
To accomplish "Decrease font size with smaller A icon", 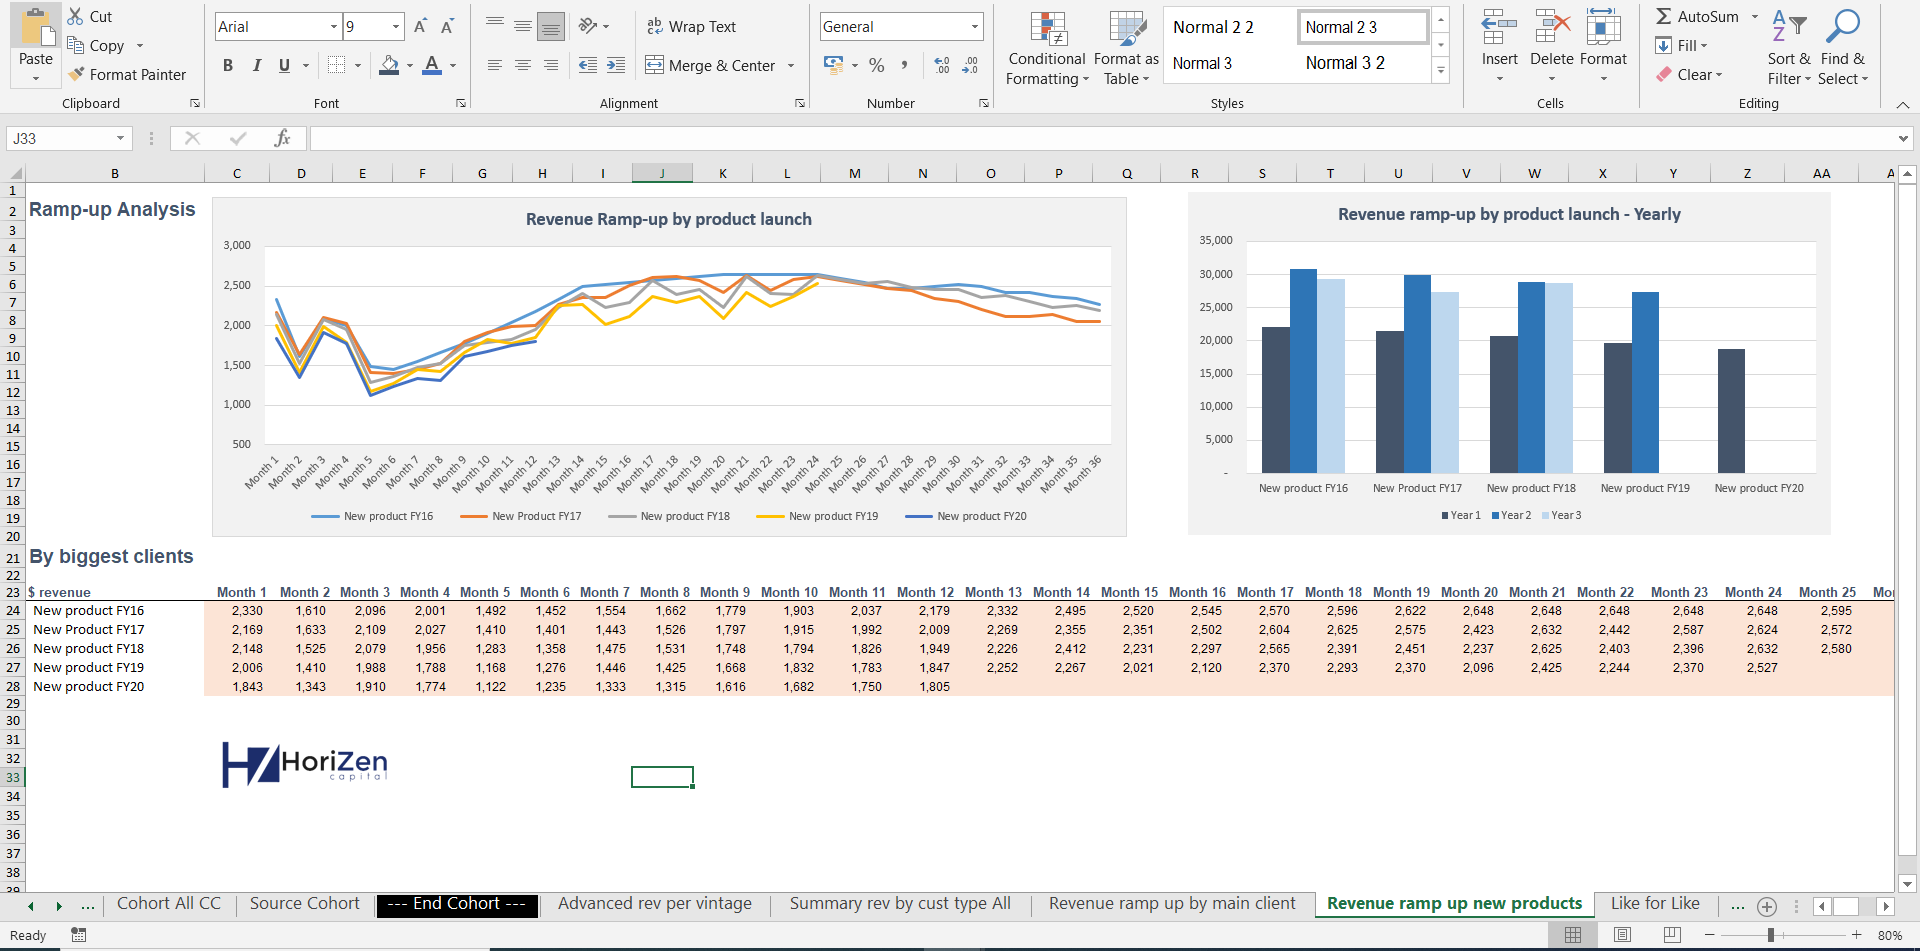I will point(447,26).
